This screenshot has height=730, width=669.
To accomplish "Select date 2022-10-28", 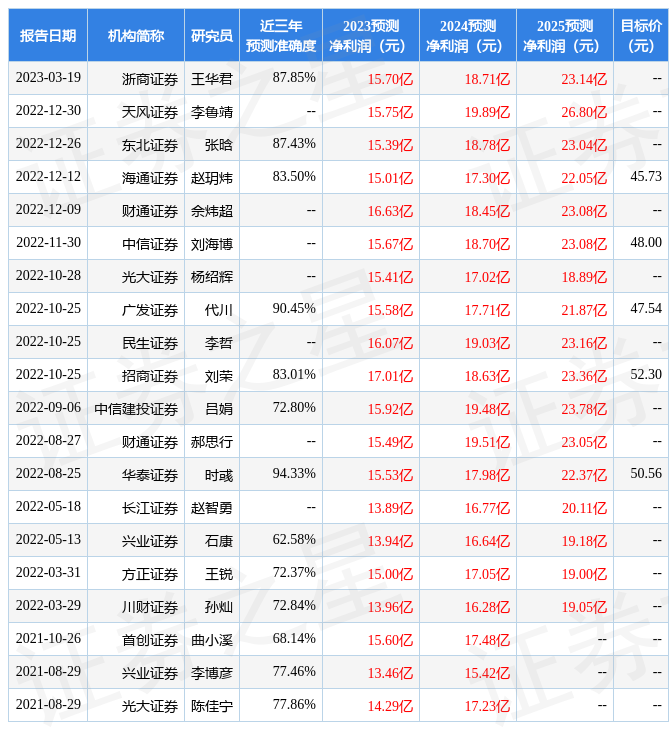I will point(48,276).
